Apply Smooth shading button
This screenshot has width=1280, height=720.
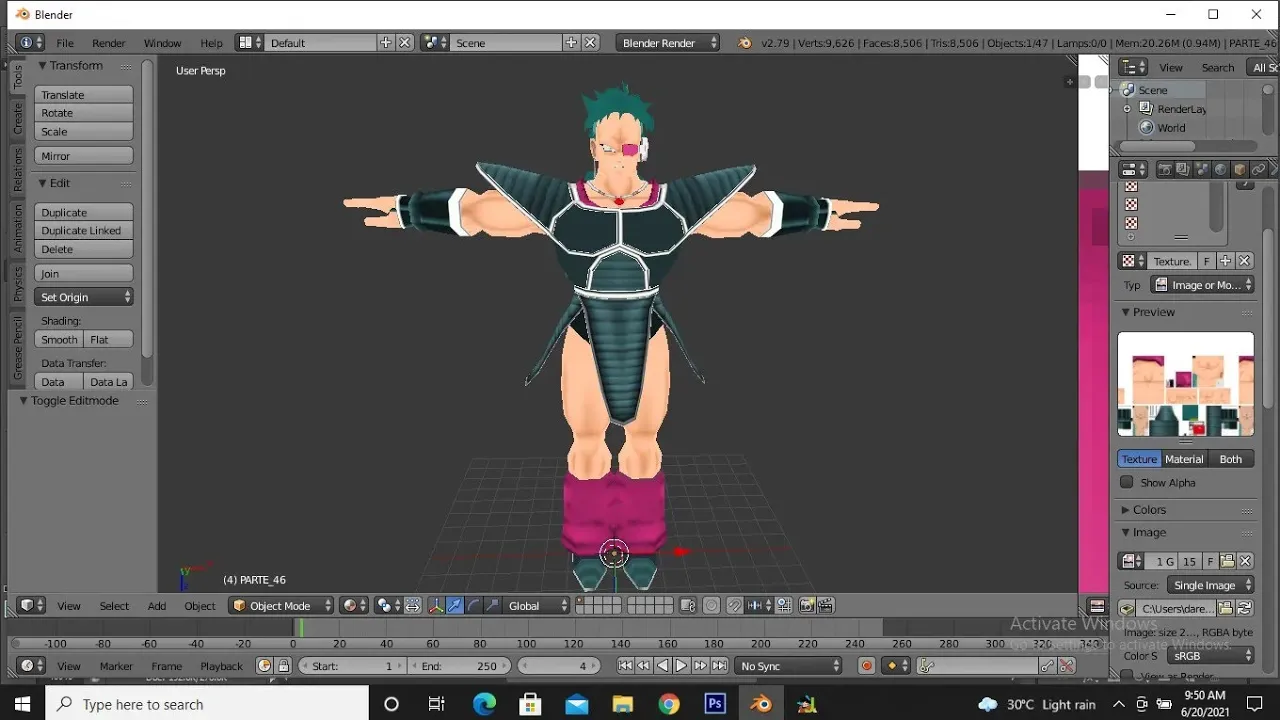[60, 340]
